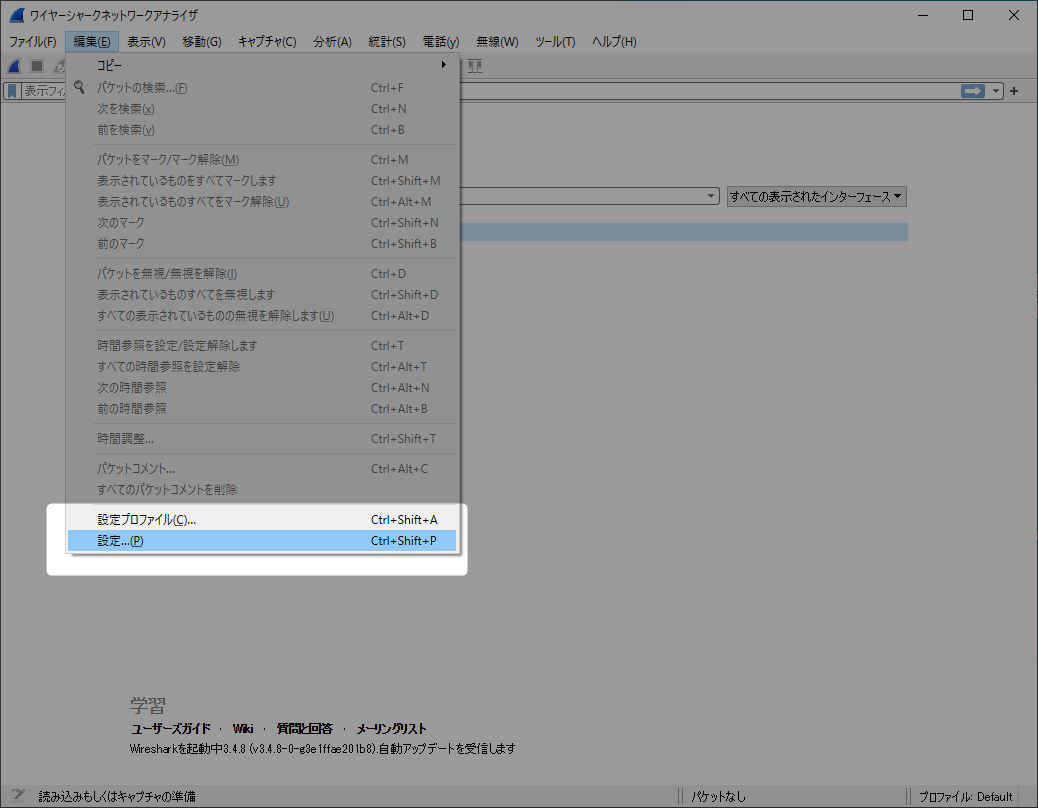Select 設定...(P) menu entry
1038x808 pixels.
point(261,541)
